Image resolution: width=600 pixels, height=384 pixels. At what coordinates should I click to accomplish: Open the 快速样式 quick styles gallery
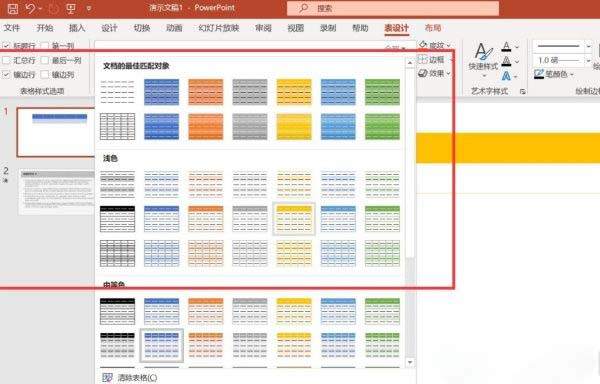coord(484,60)
